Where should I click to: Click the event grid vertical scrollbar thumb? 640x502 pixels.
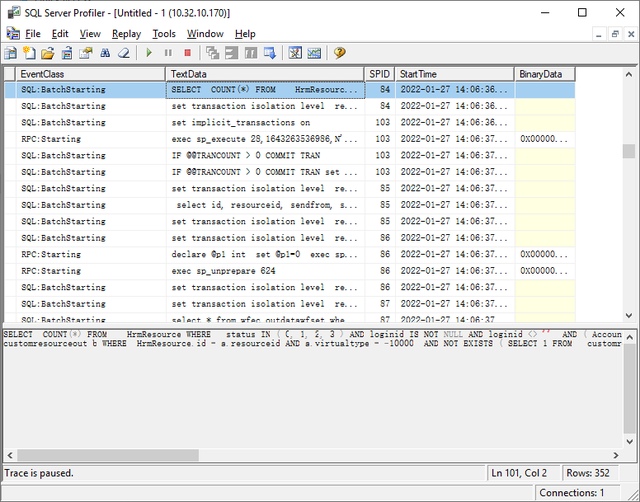click(x=628, y=151)
